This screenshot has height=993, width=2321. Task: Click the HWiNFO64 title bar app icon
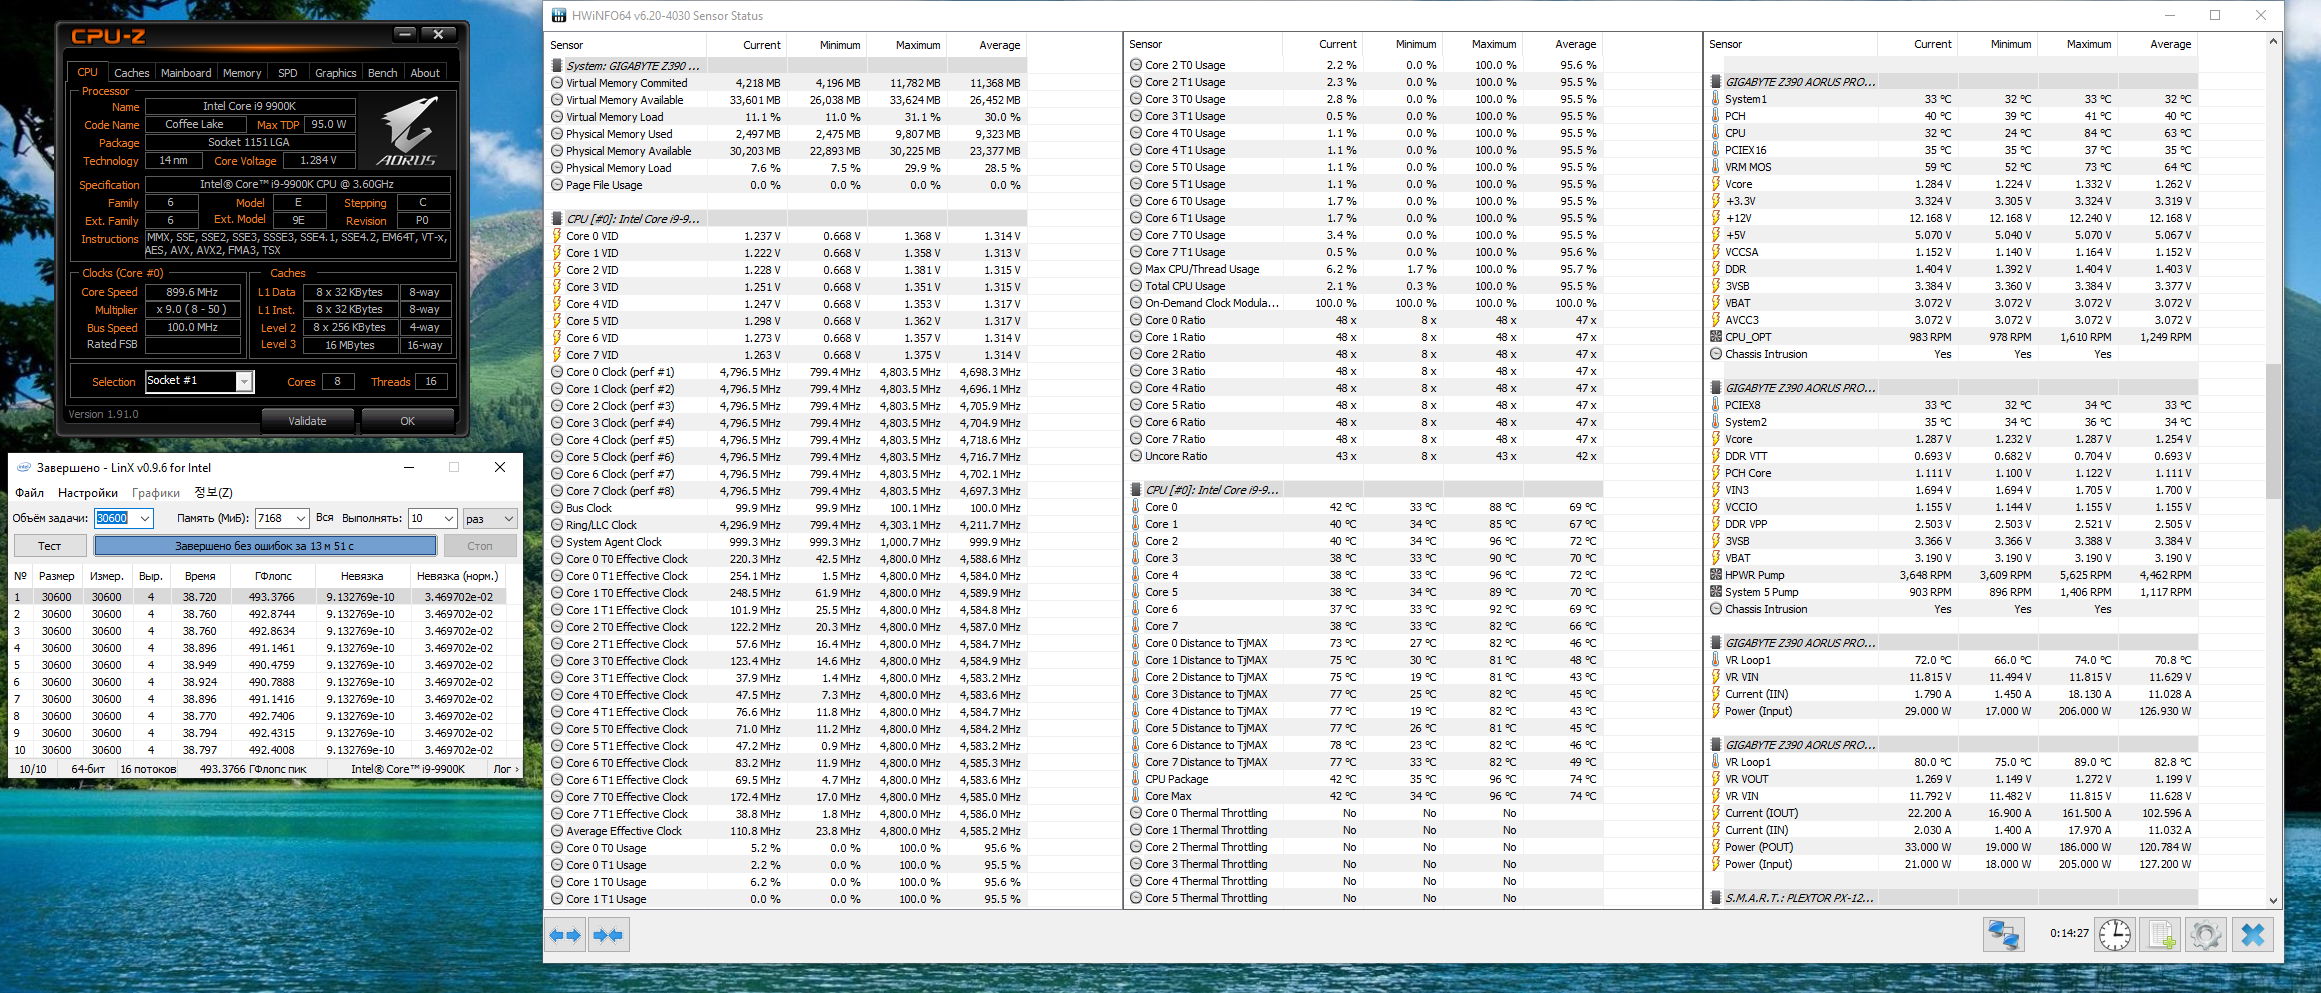pos(559,15)
